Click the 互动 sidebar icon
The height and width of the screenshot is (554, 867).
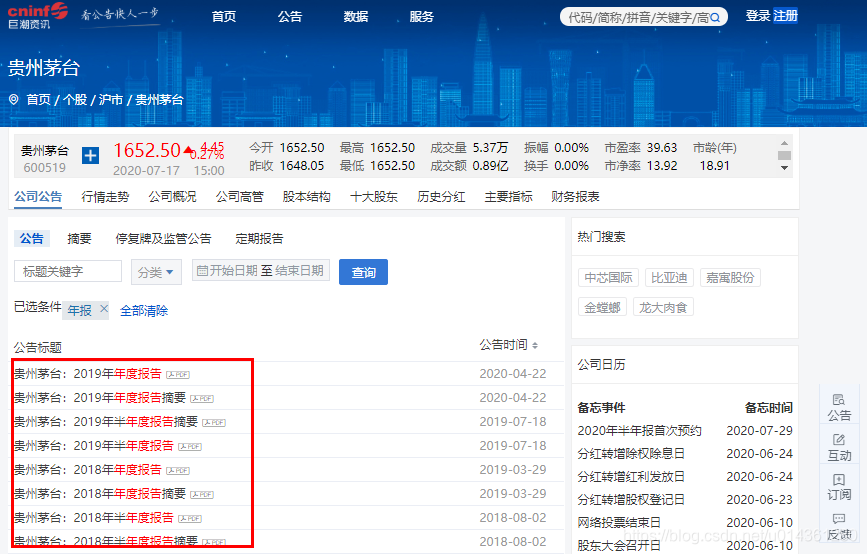click(839, 447)
